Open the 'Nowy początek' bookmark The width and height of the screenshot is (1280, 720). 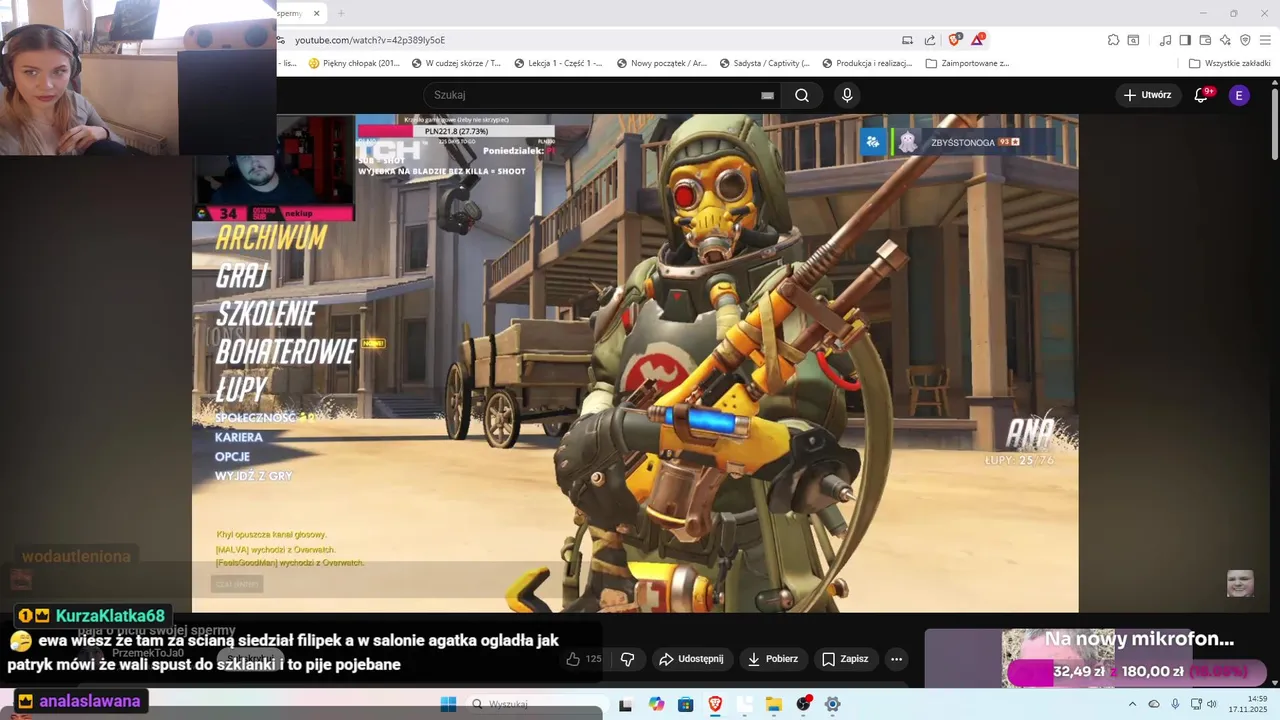point(662,63)
